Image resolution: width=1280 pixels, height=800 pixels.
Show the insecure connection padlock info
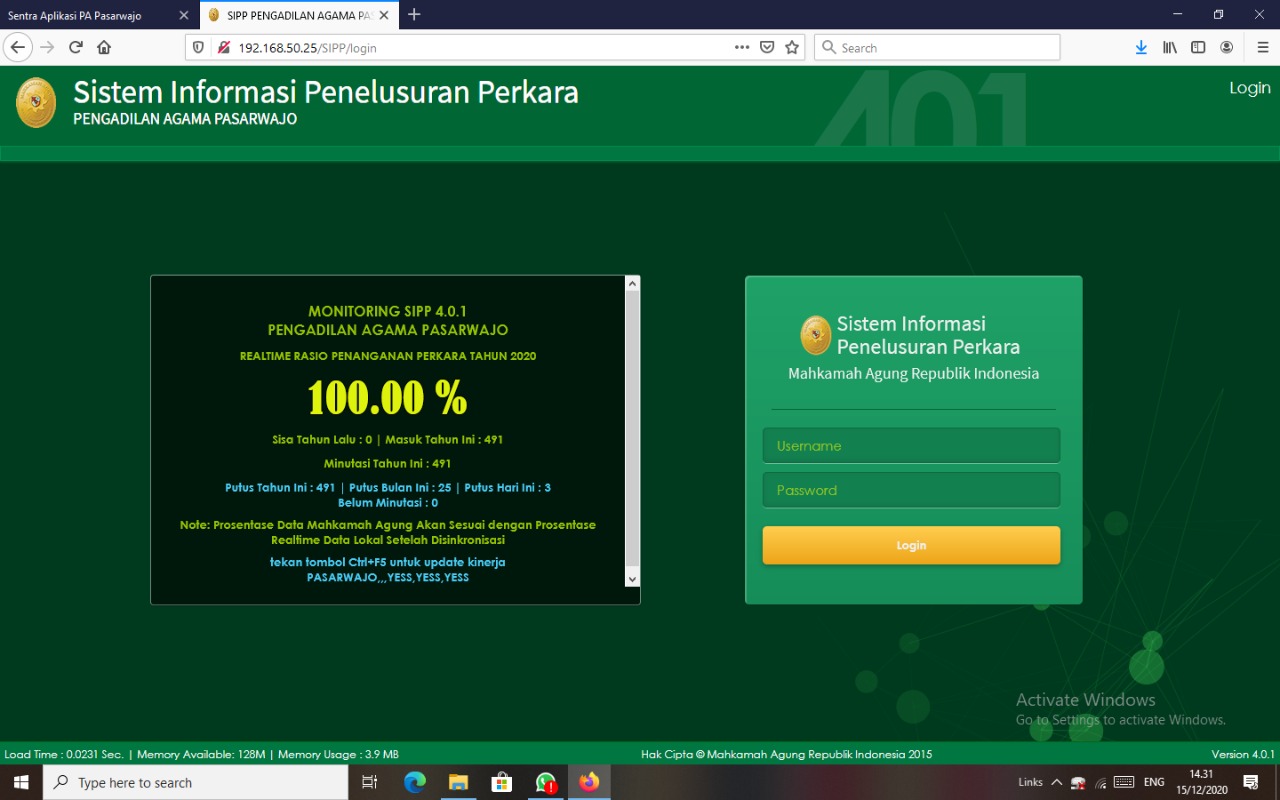point(223,47)
